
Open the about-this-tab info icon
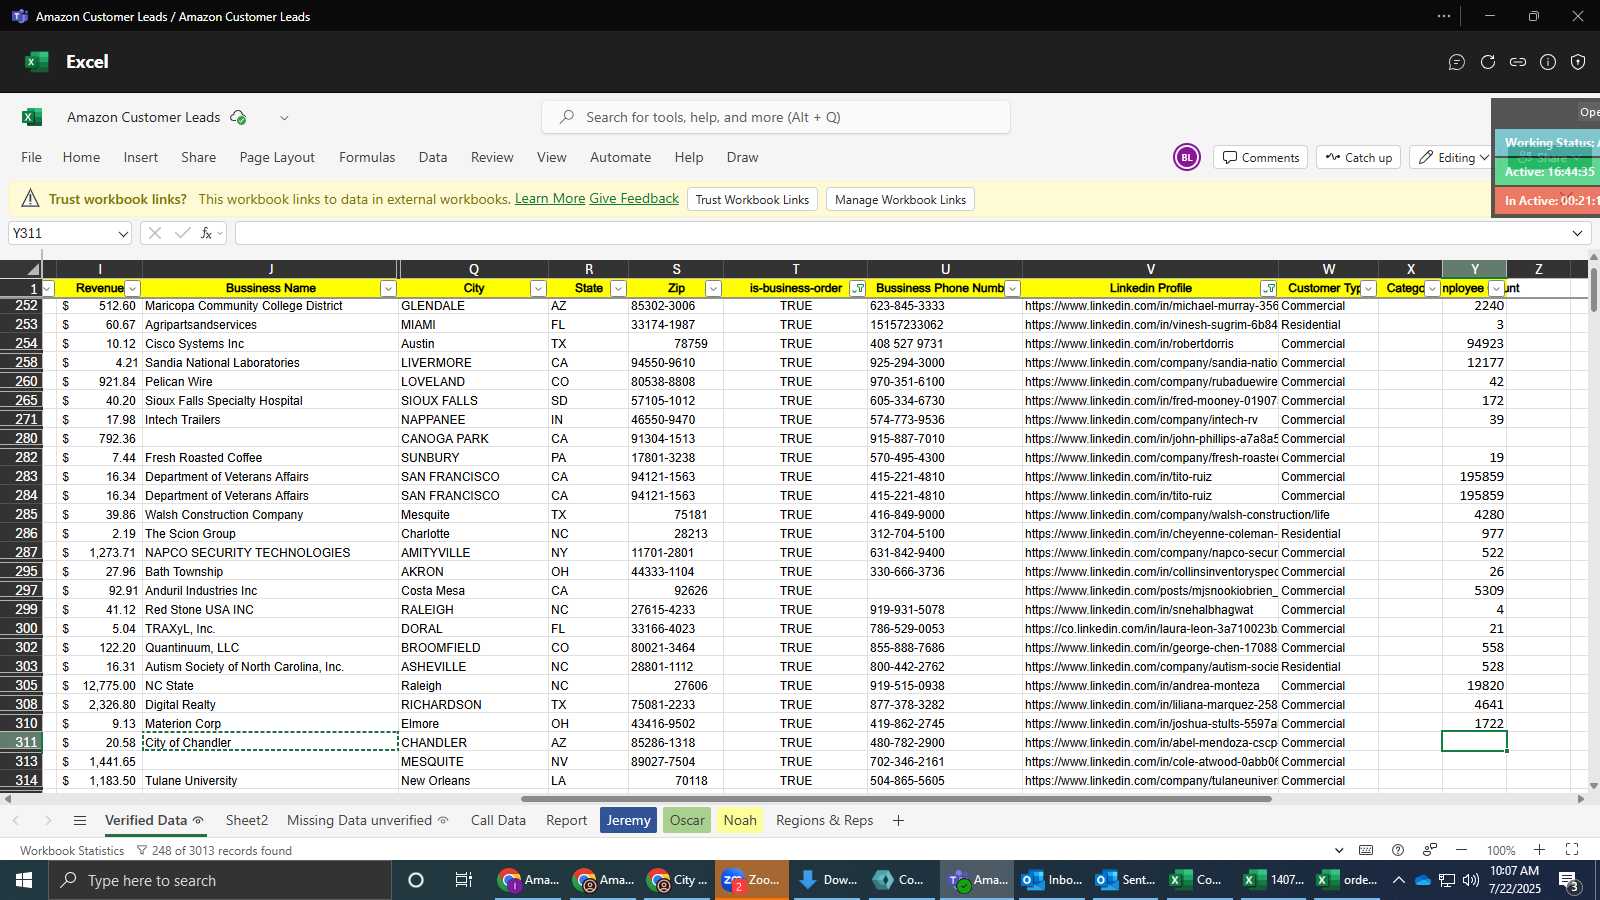coord(1548,62)
